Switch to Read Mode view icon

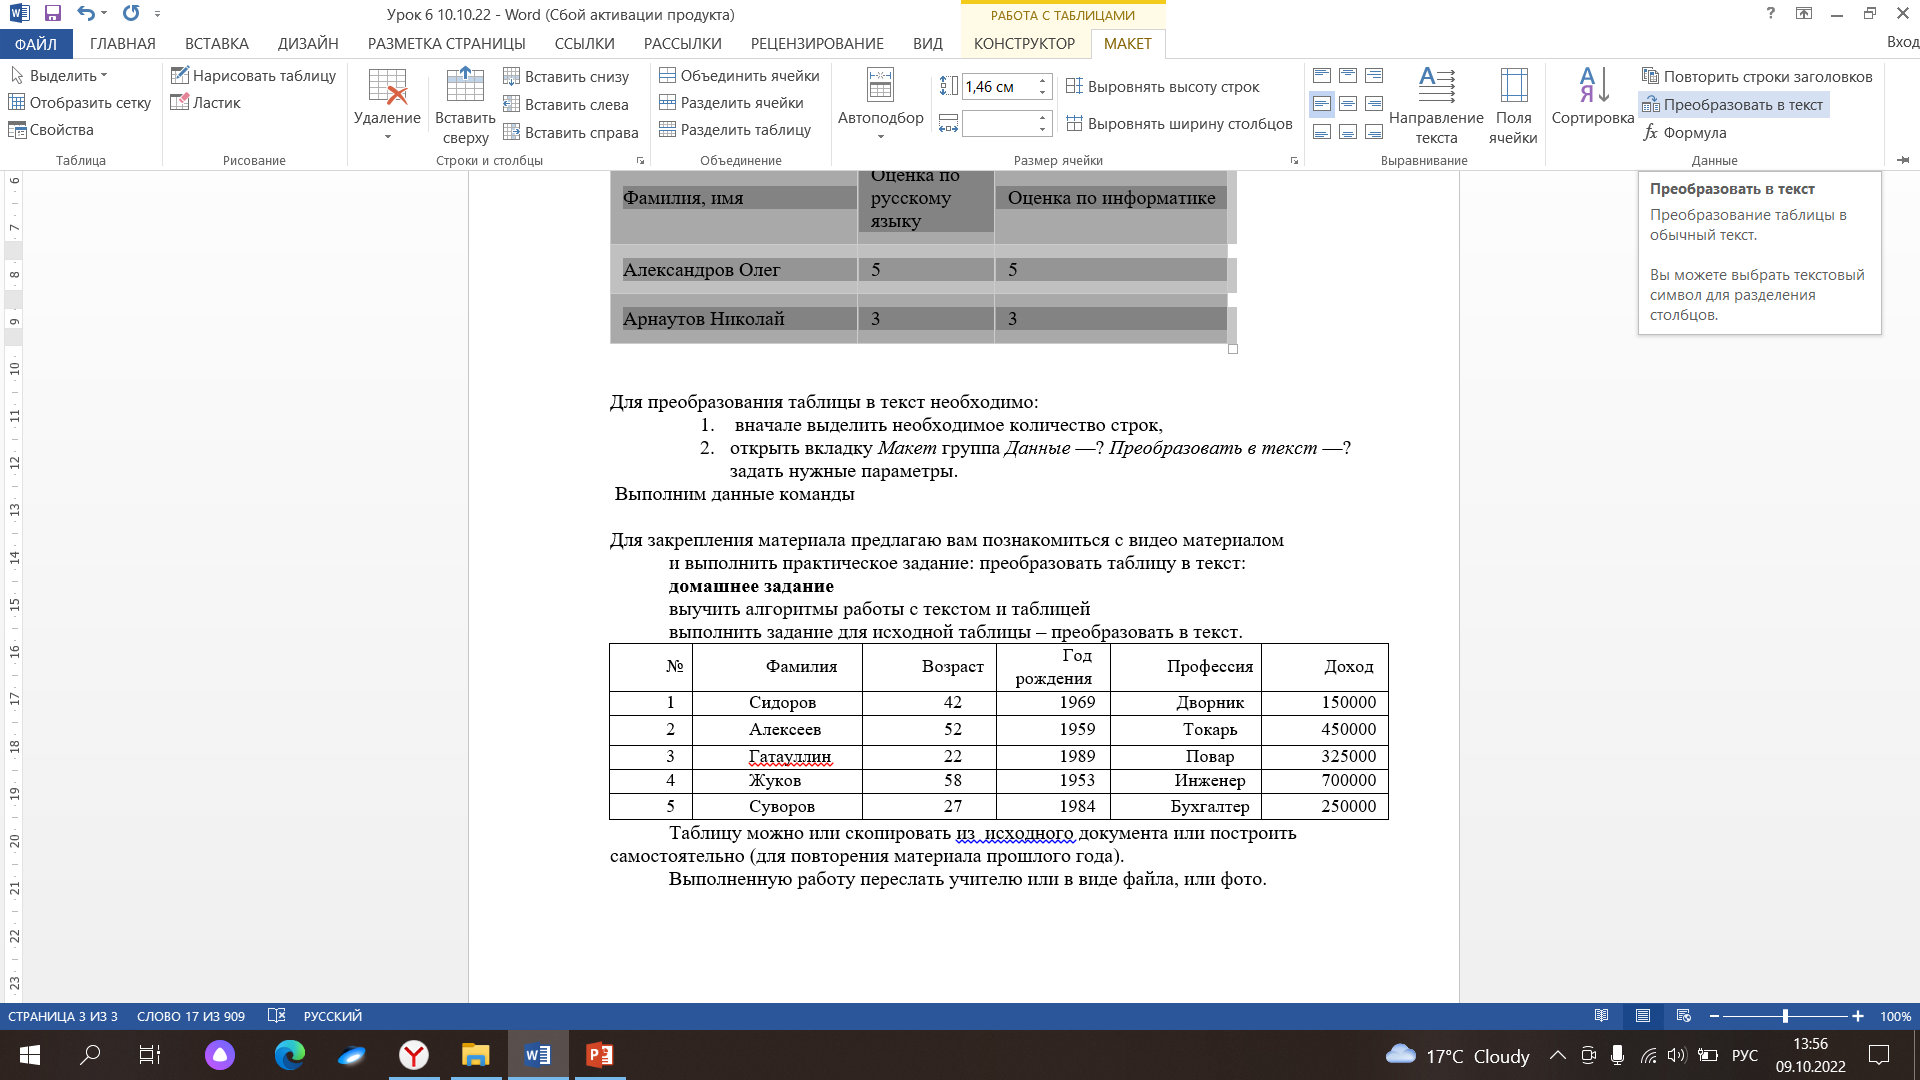coord(1601,1016)
